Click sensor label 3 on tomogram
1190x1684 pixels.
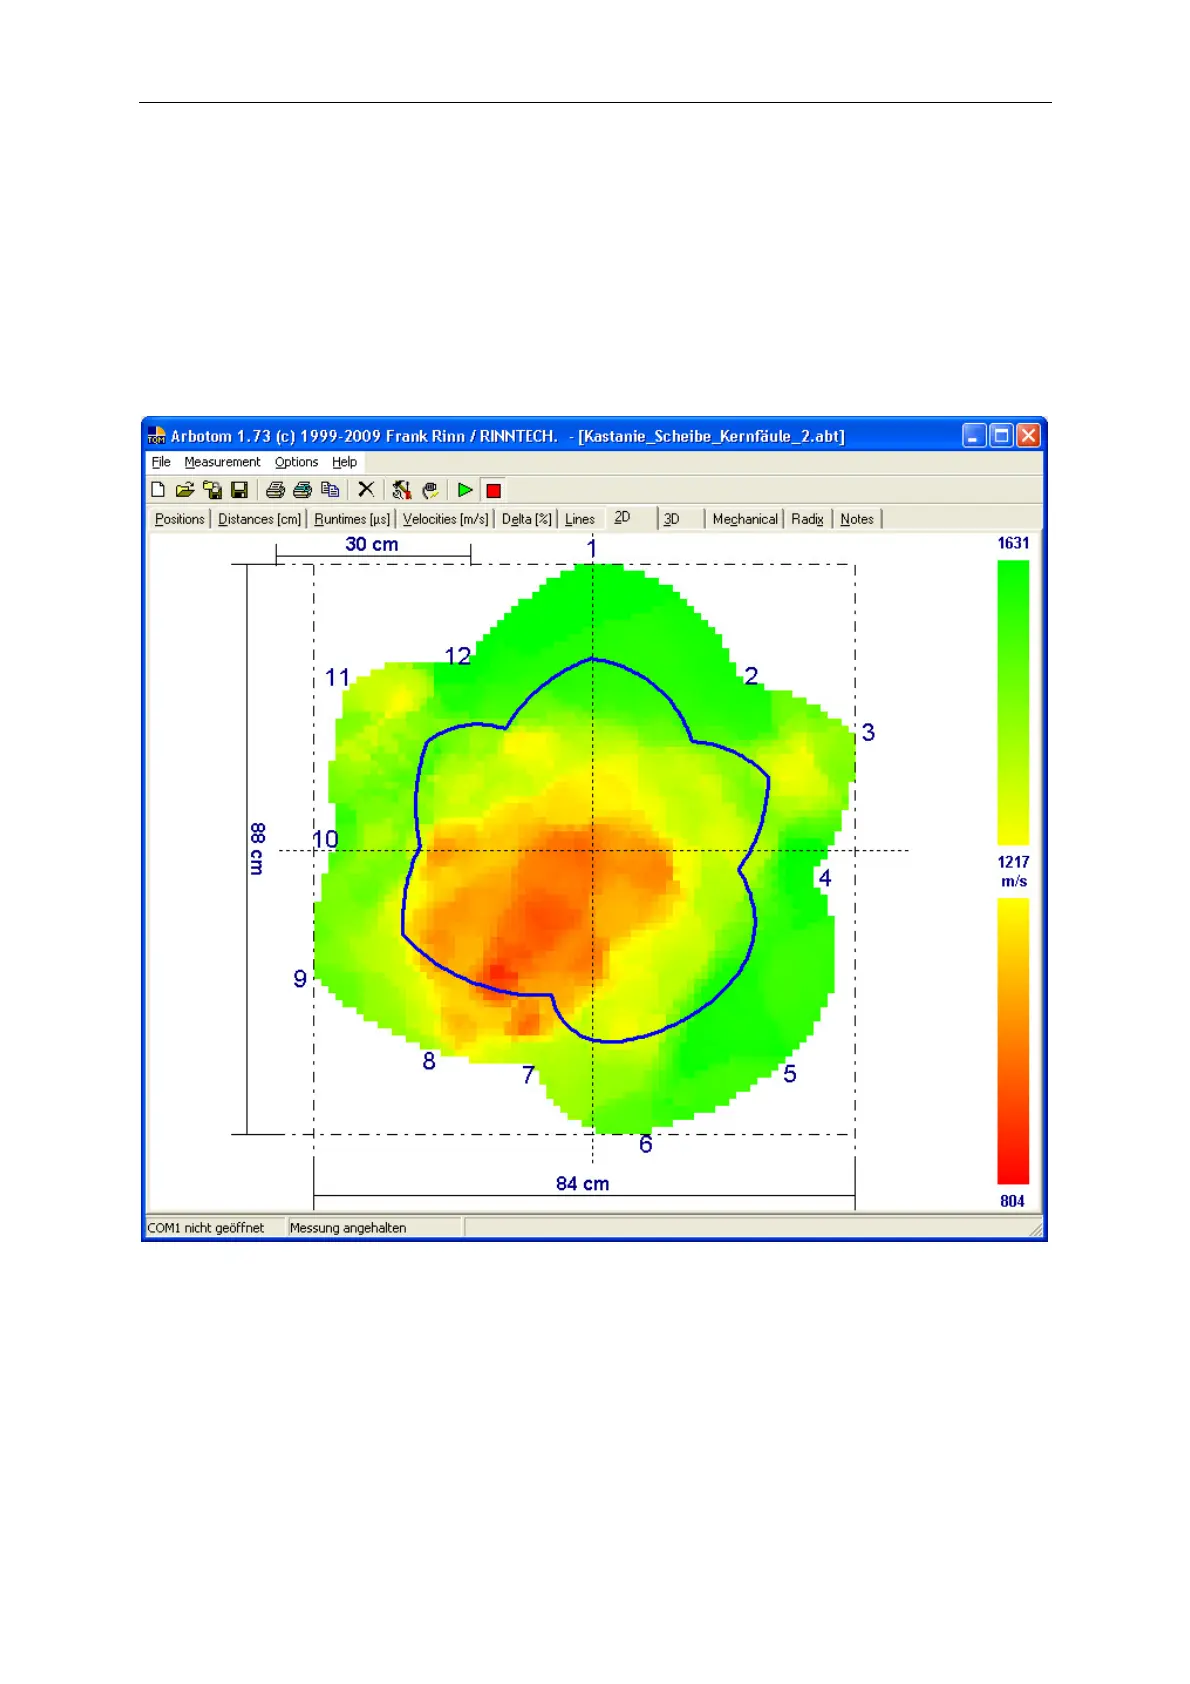(x=868, y=733)
